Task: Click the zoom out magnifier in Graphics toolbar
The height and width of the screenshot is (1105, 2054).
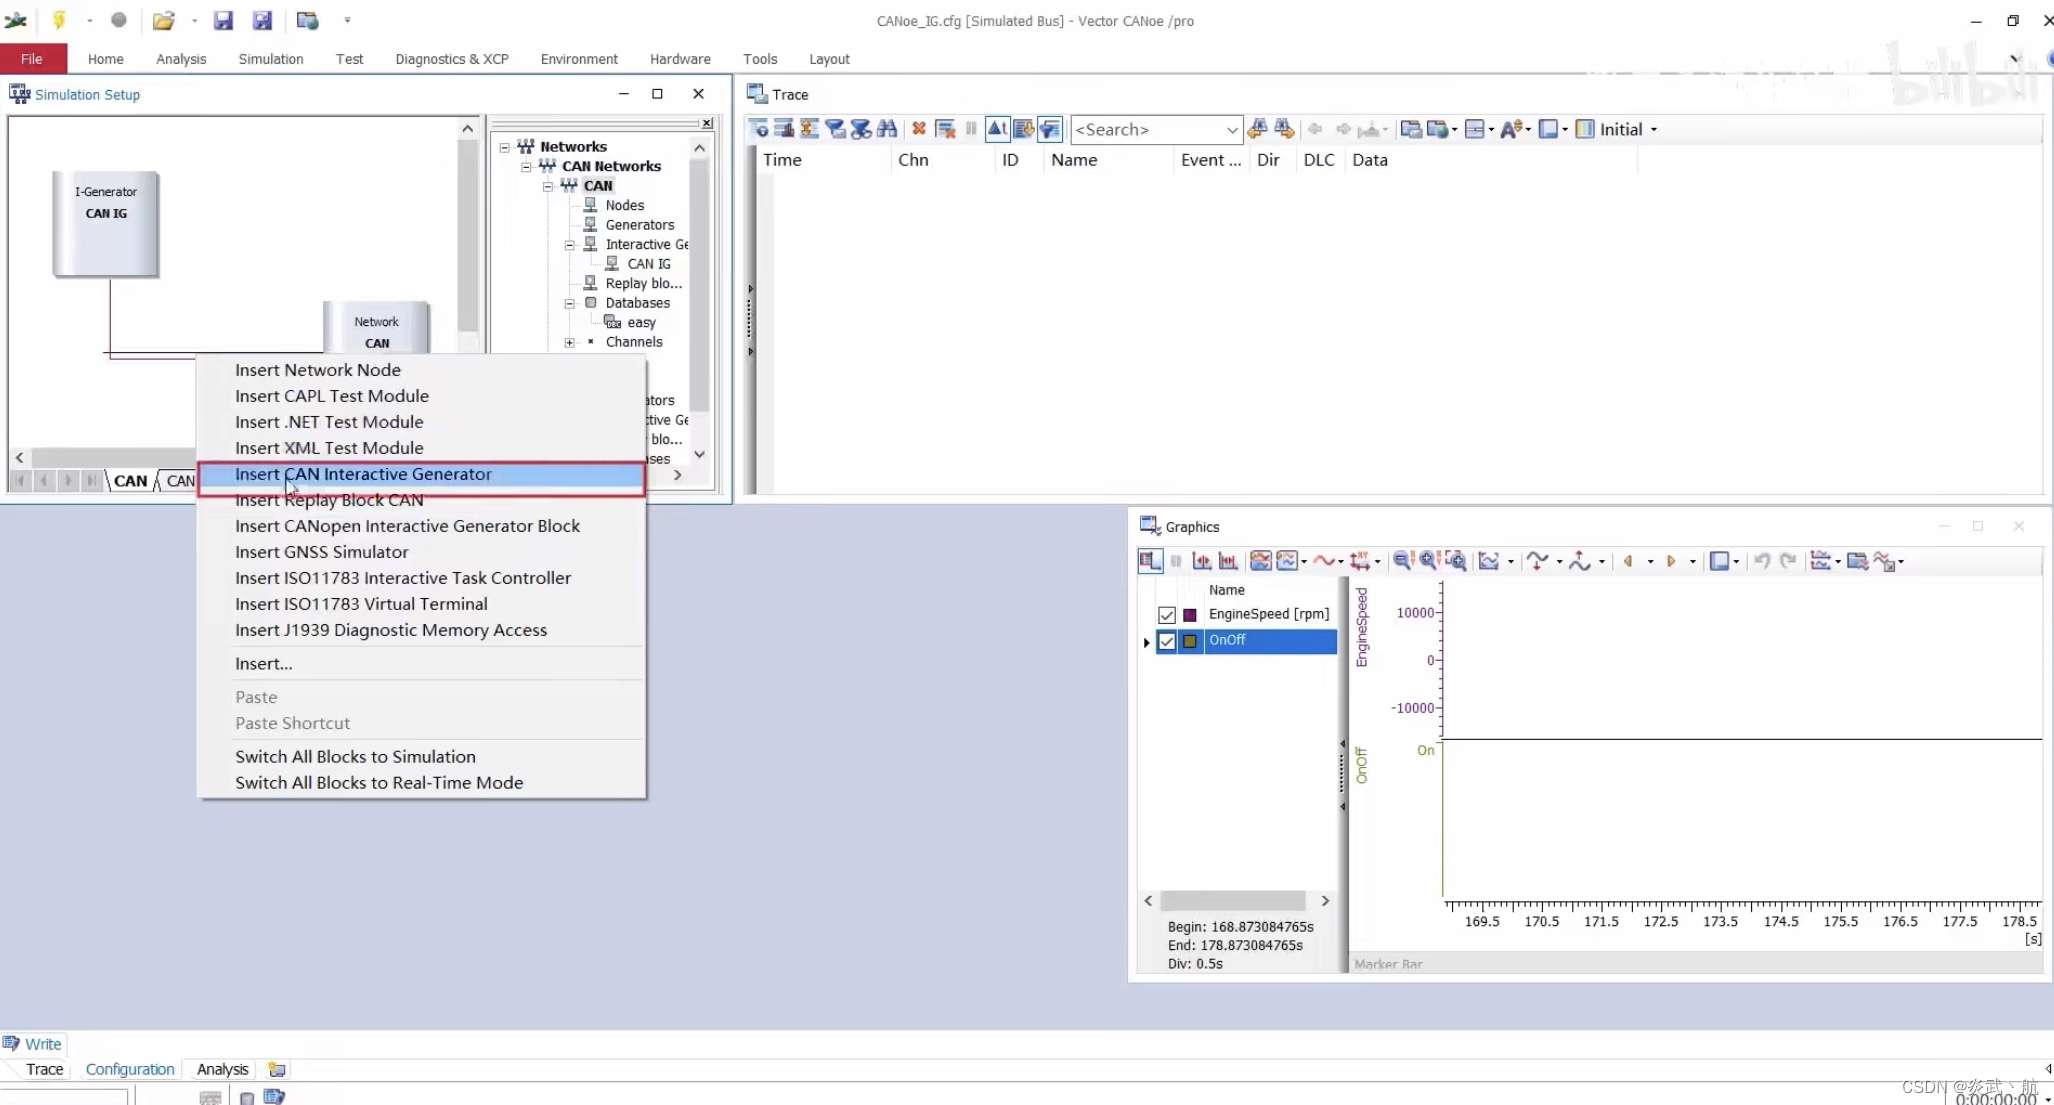Action: click(x=1403, y=561)
